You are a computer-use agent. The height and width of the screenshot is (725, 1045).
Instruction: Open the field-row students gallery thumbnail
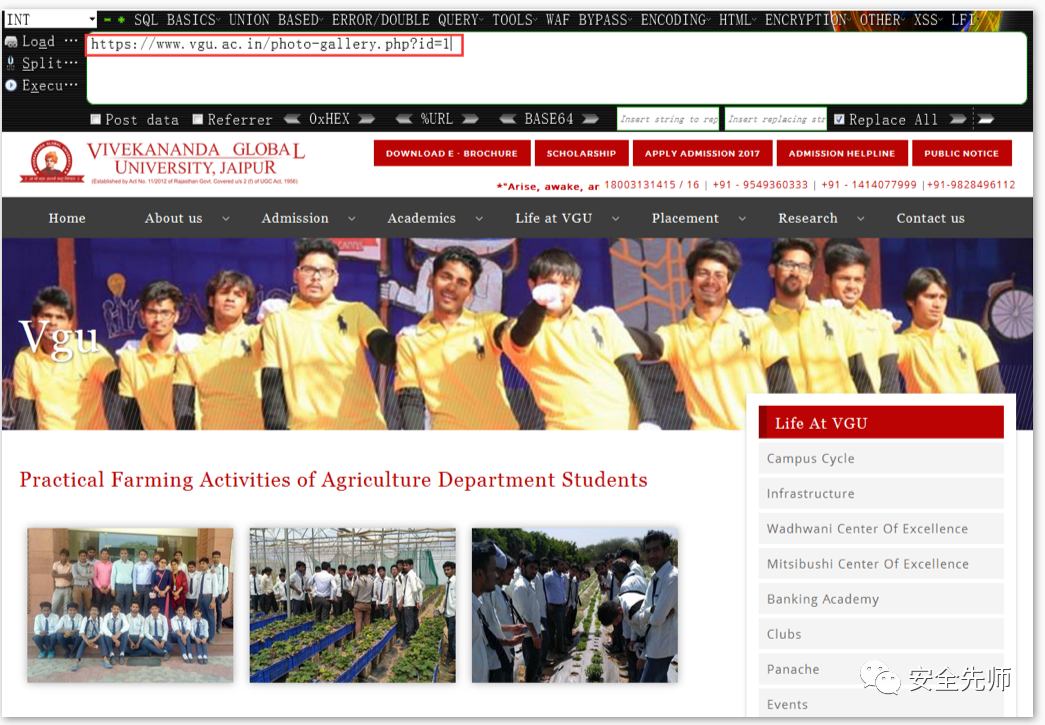(x=574, y=605)
